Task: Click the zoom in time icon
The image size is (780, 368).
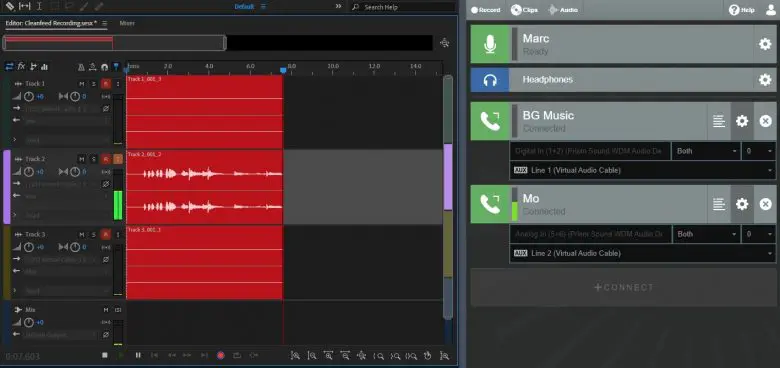Action: tap(328, 356)
